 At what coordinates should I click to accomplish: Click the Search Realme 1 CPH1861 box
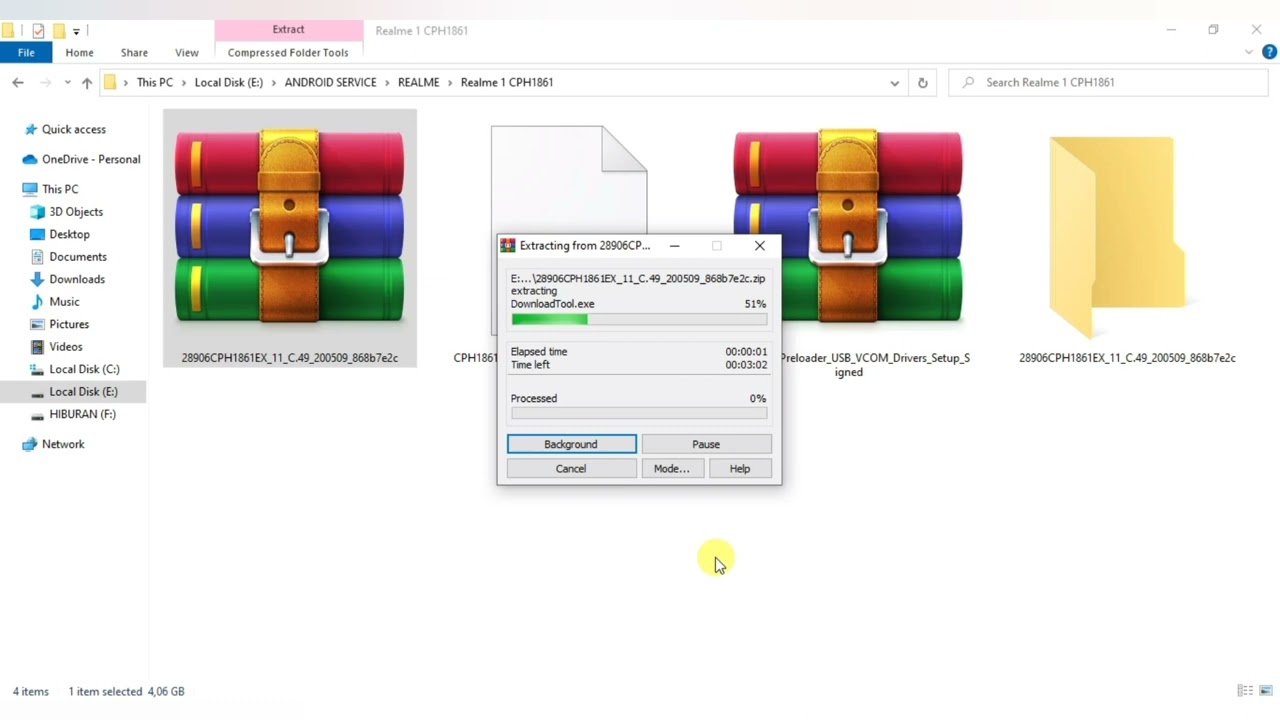[1110, 82]
